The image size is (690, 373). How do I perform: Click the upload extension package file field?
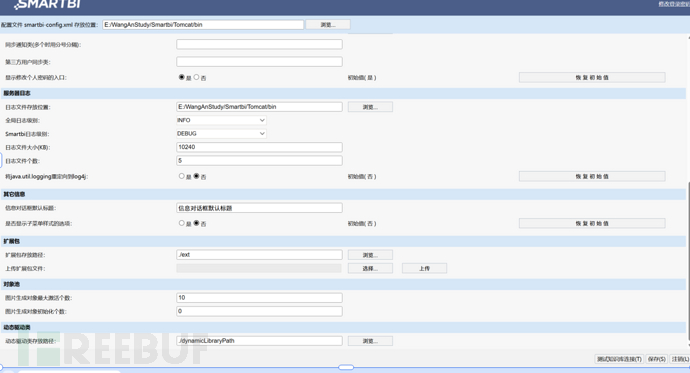coord(259,268)
